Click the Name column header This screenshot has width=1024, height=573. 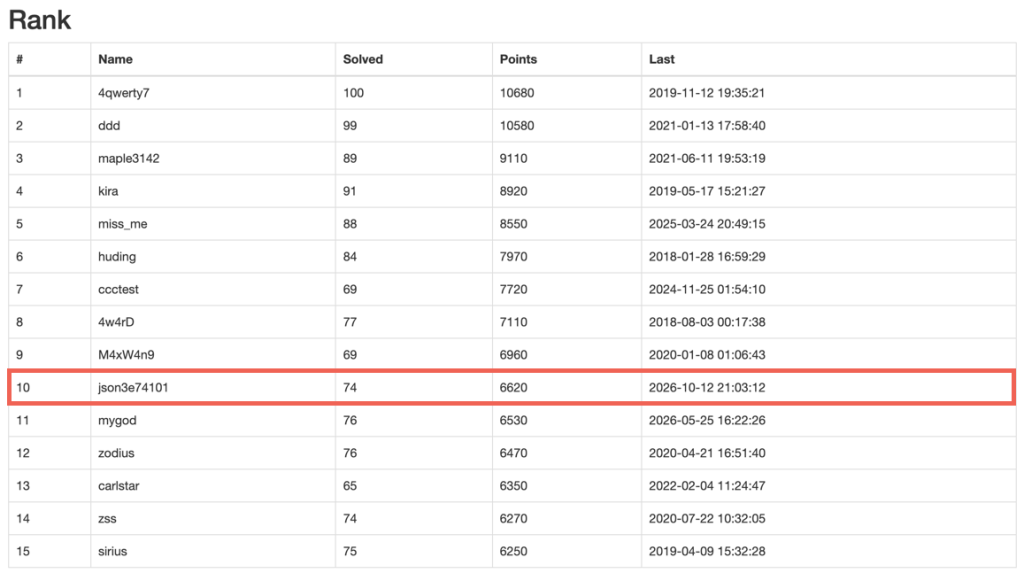(x=115, y=59)
